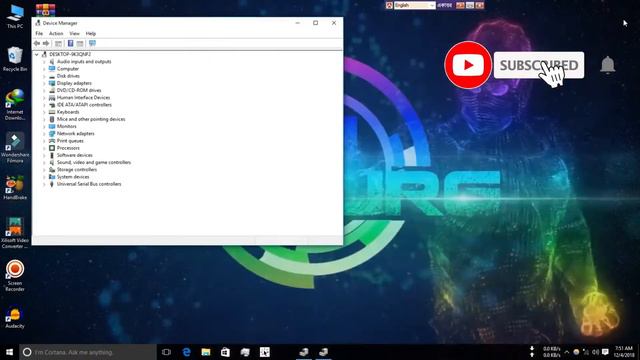Open the HandBrake desktop icon
Image resolution: width=640 pixels, height=360 pixels.
(x=15, y=188)
